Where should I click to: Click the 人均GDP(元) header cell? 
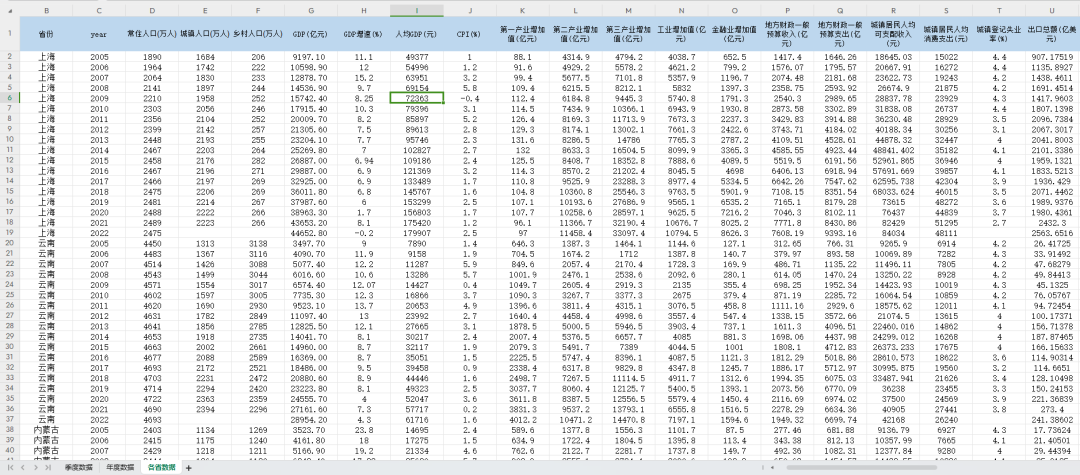417,34
